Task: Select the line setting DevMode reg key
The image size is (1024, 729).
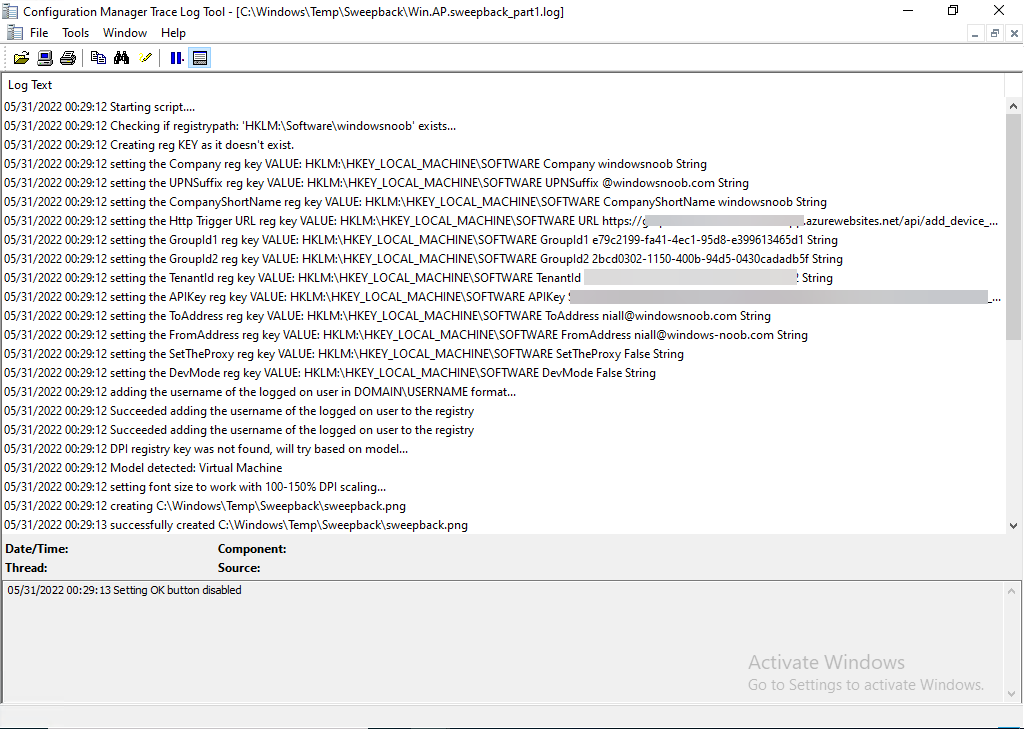Action: [x=503, y=372]
